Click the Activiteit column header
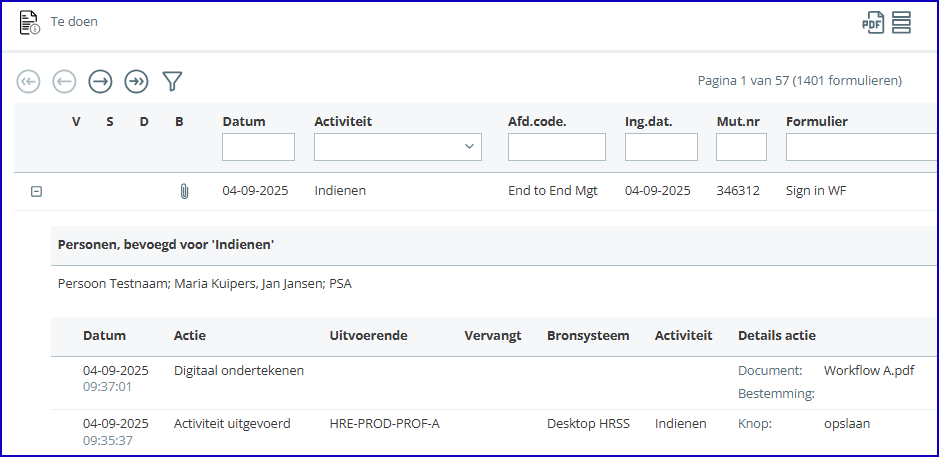This screenshot has width=939, height=457. tap(343, 122)
